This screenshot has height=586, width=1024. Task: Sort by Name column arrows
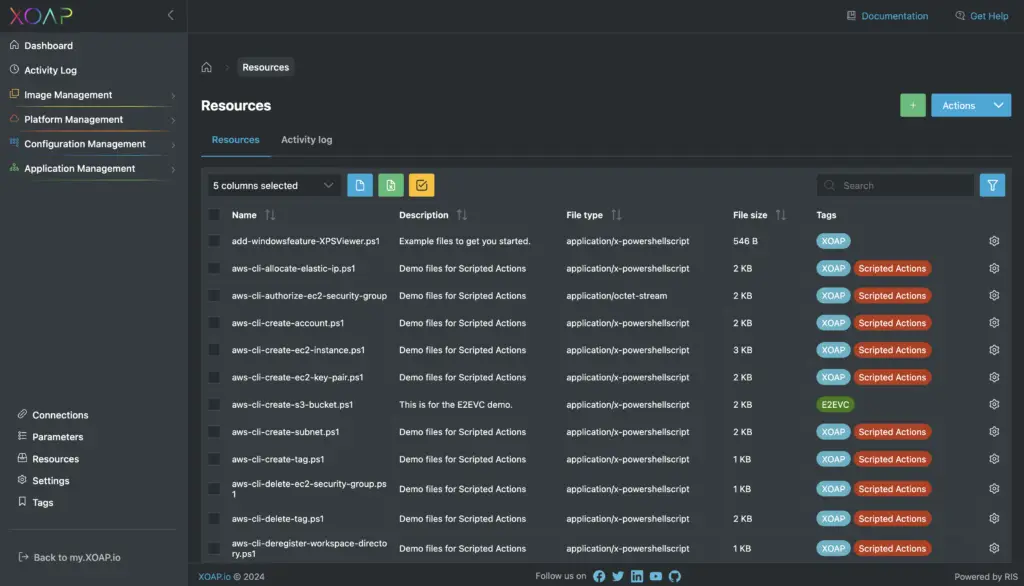270,215
